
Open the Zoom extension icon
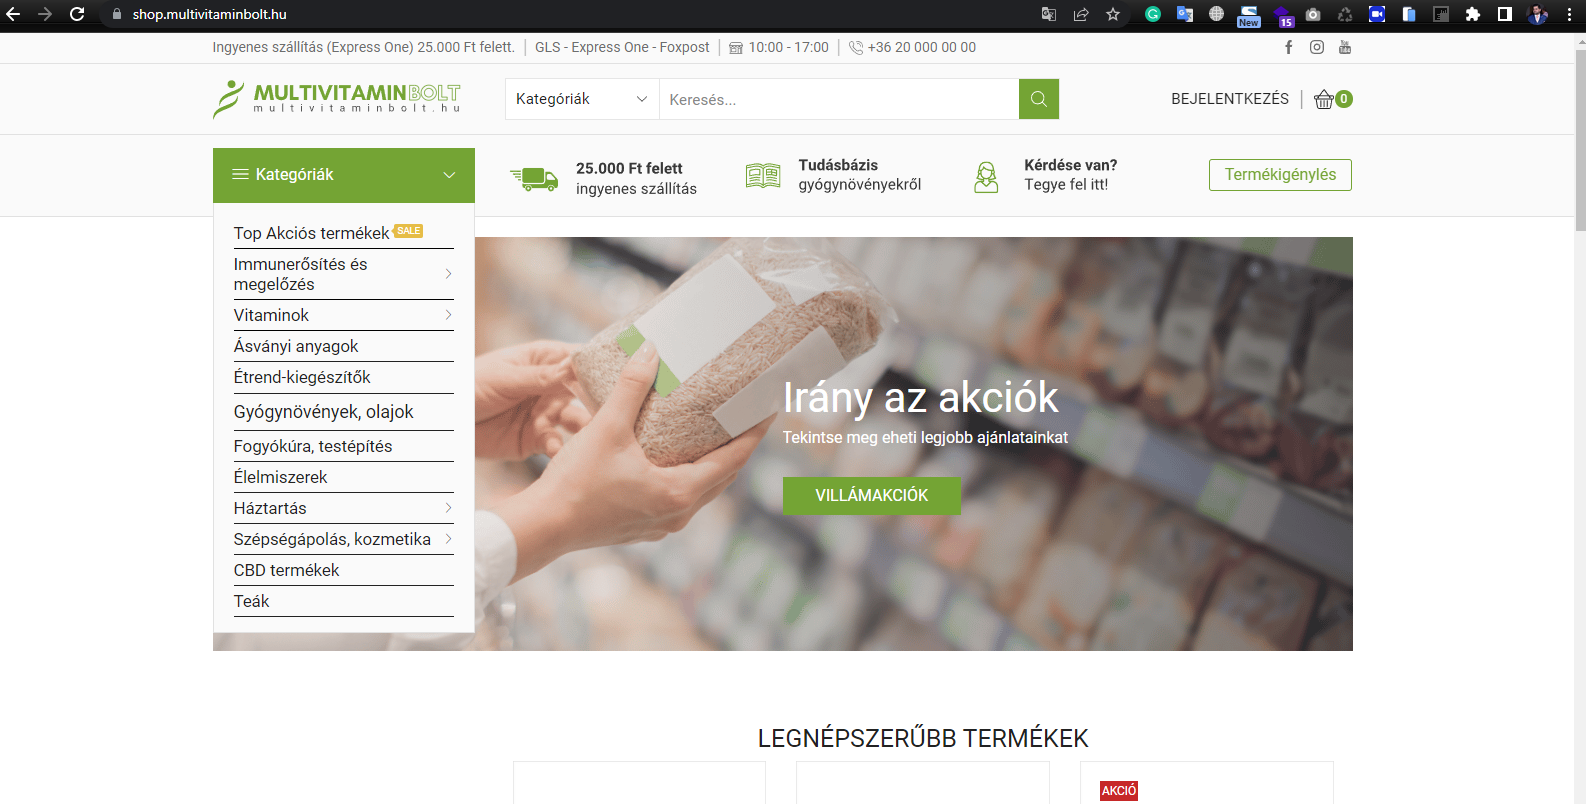(x=1377, y=14)
